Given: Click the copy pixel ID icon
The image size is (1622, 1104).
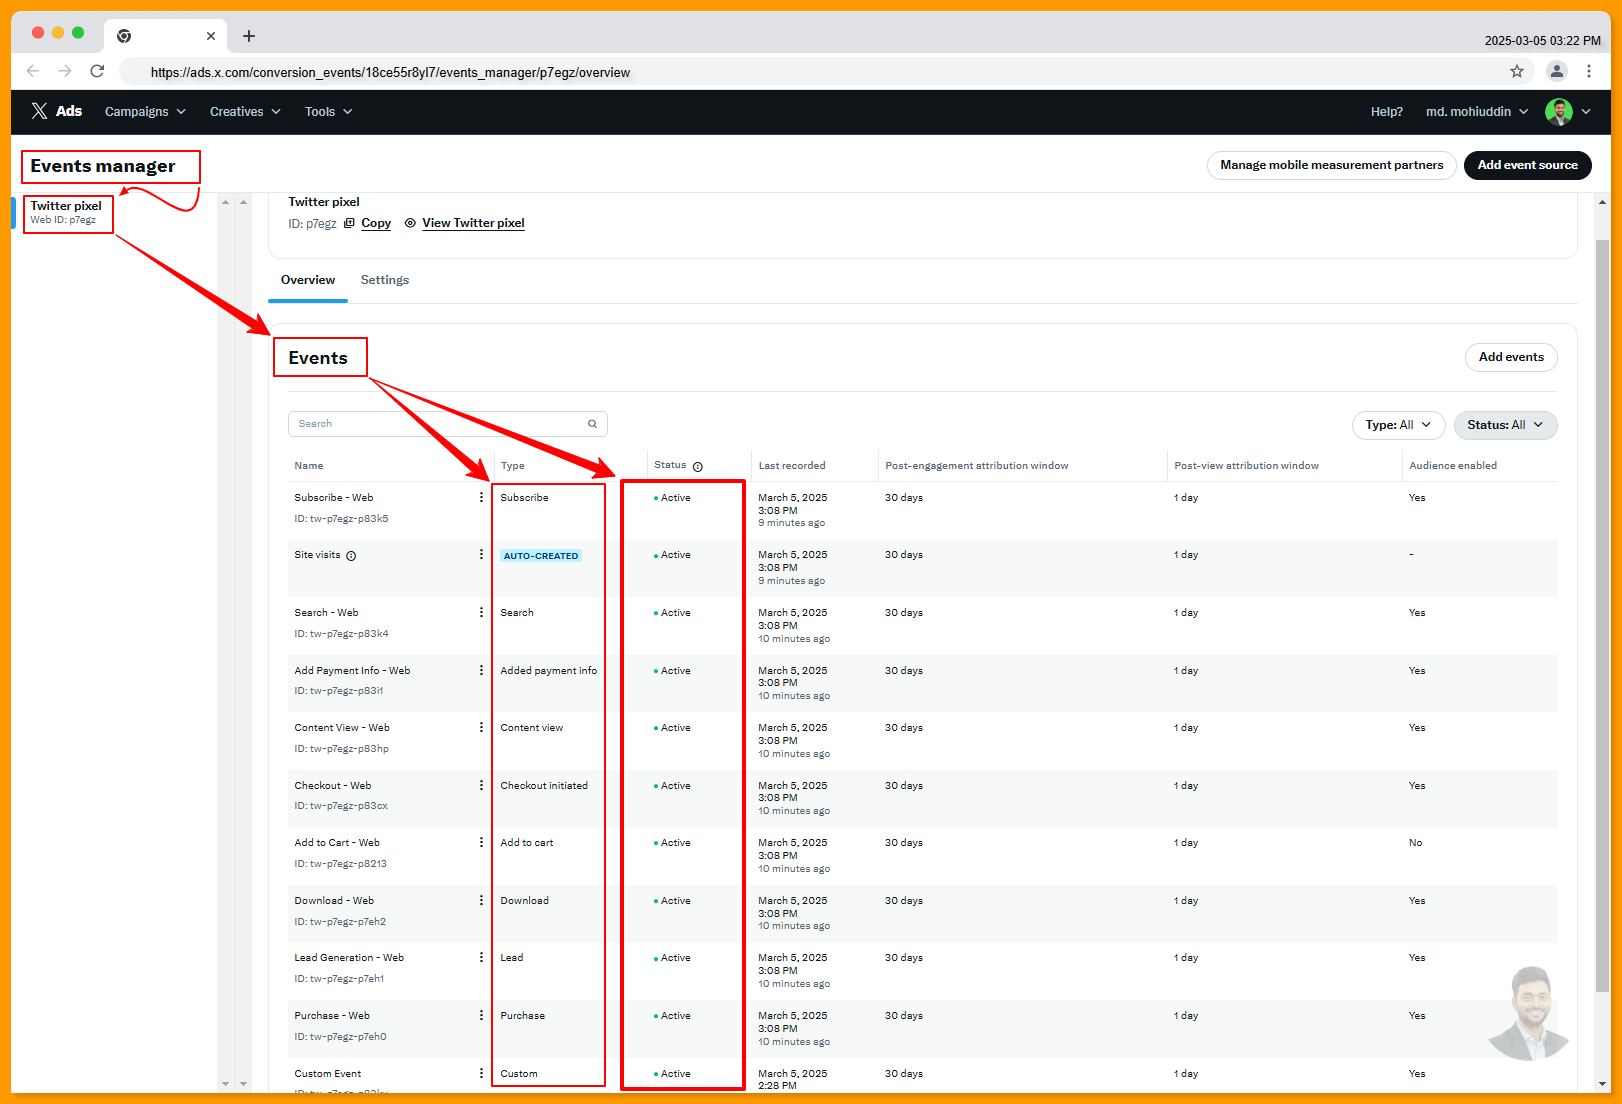Looking at the screenshot, I should [349, 223].
